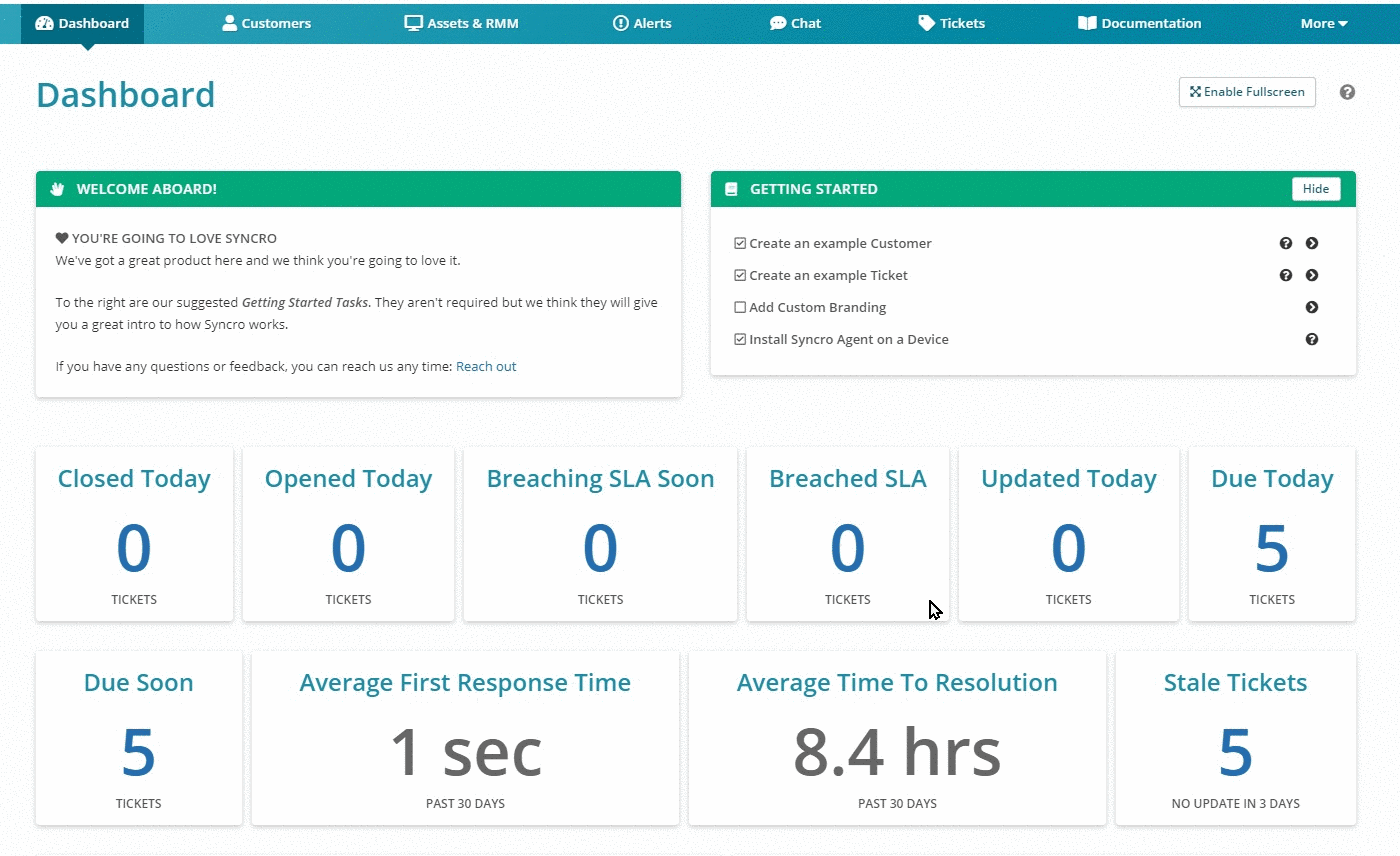Open the More dropdown menu

coord(1324,23)
